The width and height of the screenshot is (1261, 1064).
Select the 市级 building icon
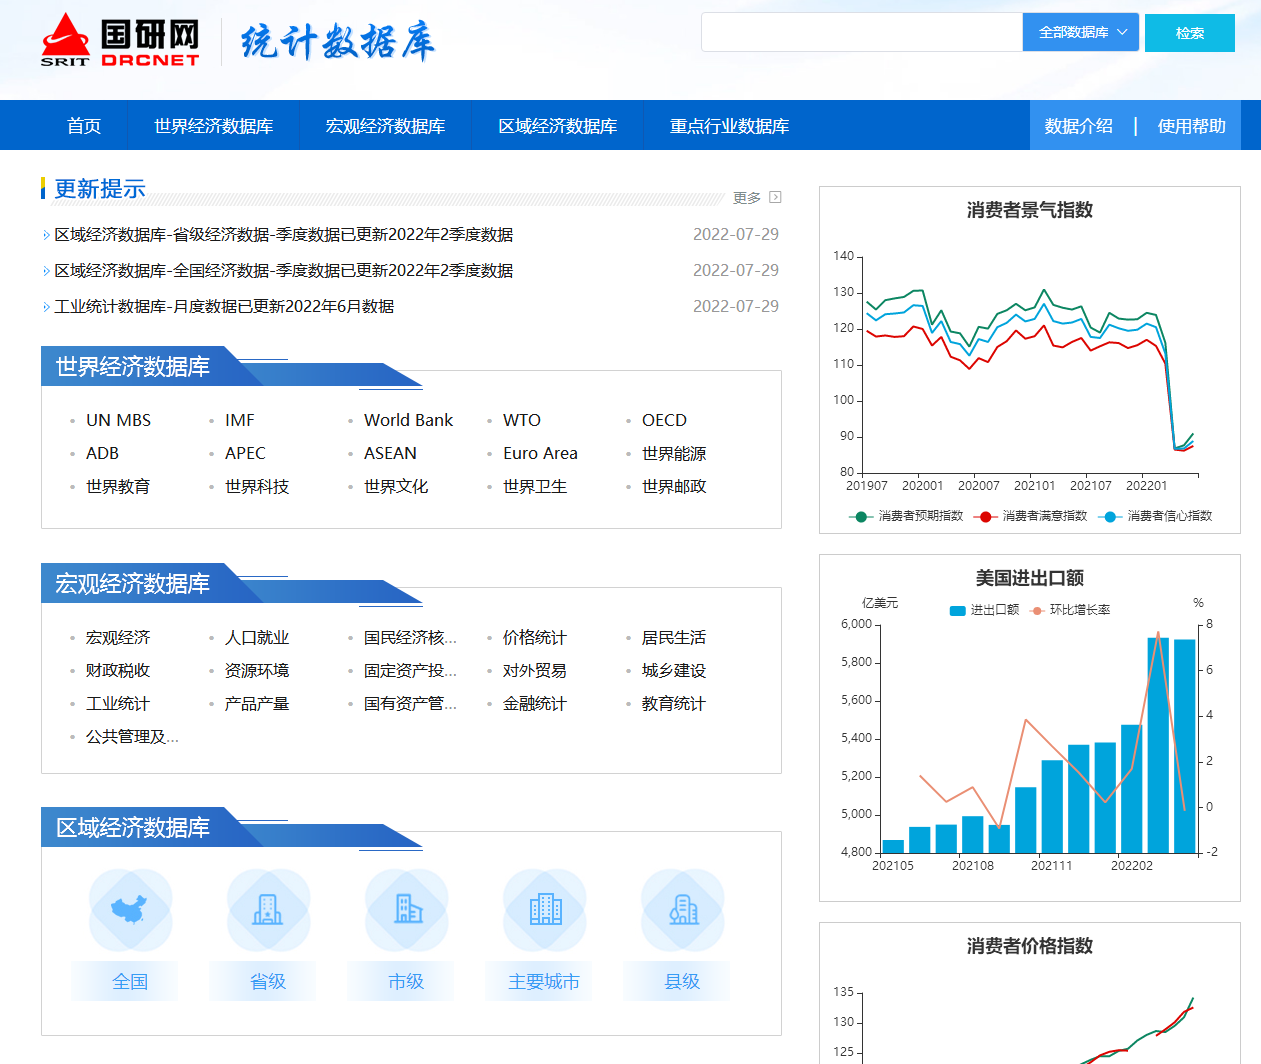click(406, 909)
